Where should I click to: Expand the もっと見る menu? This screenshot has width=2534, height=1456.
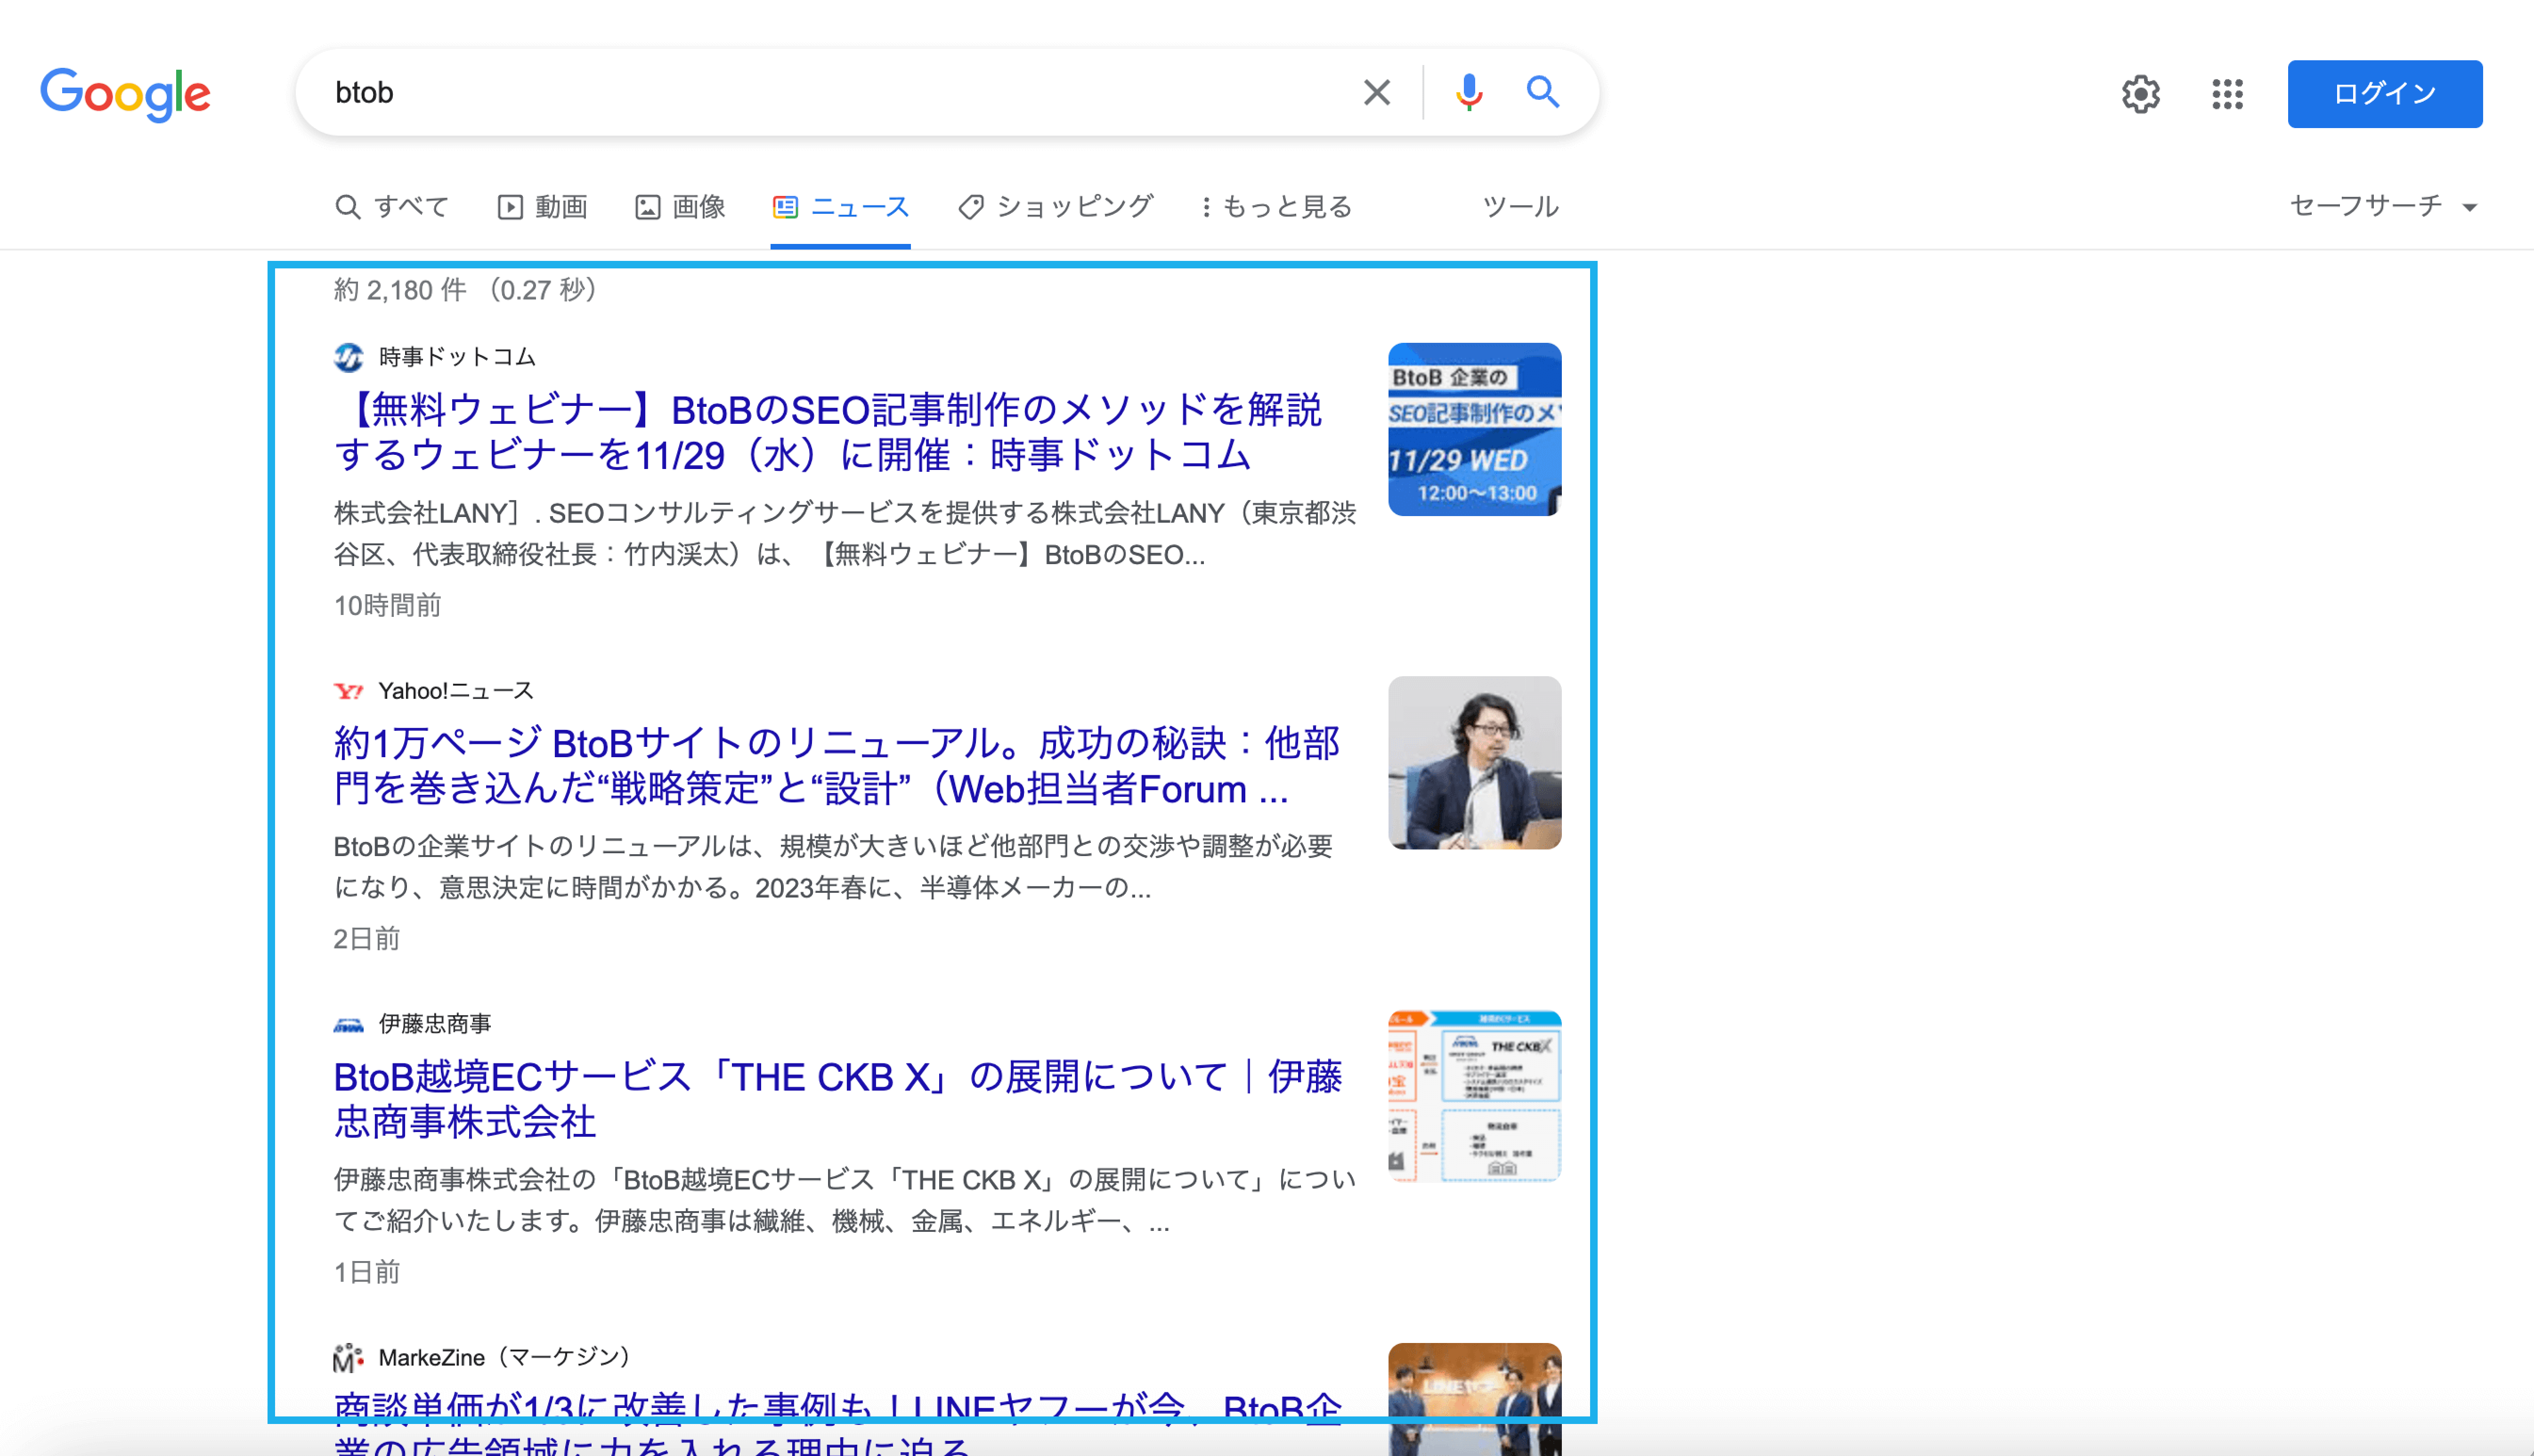1277,207
